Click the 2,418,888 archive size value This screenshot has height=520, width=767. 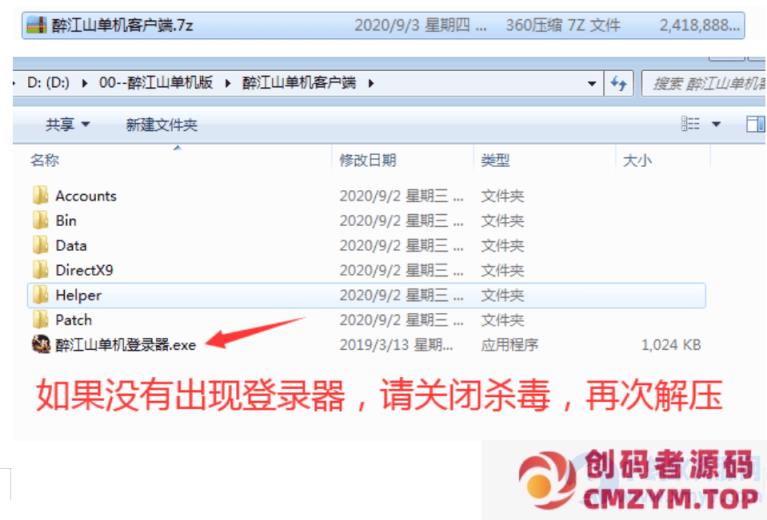point(699,25)
